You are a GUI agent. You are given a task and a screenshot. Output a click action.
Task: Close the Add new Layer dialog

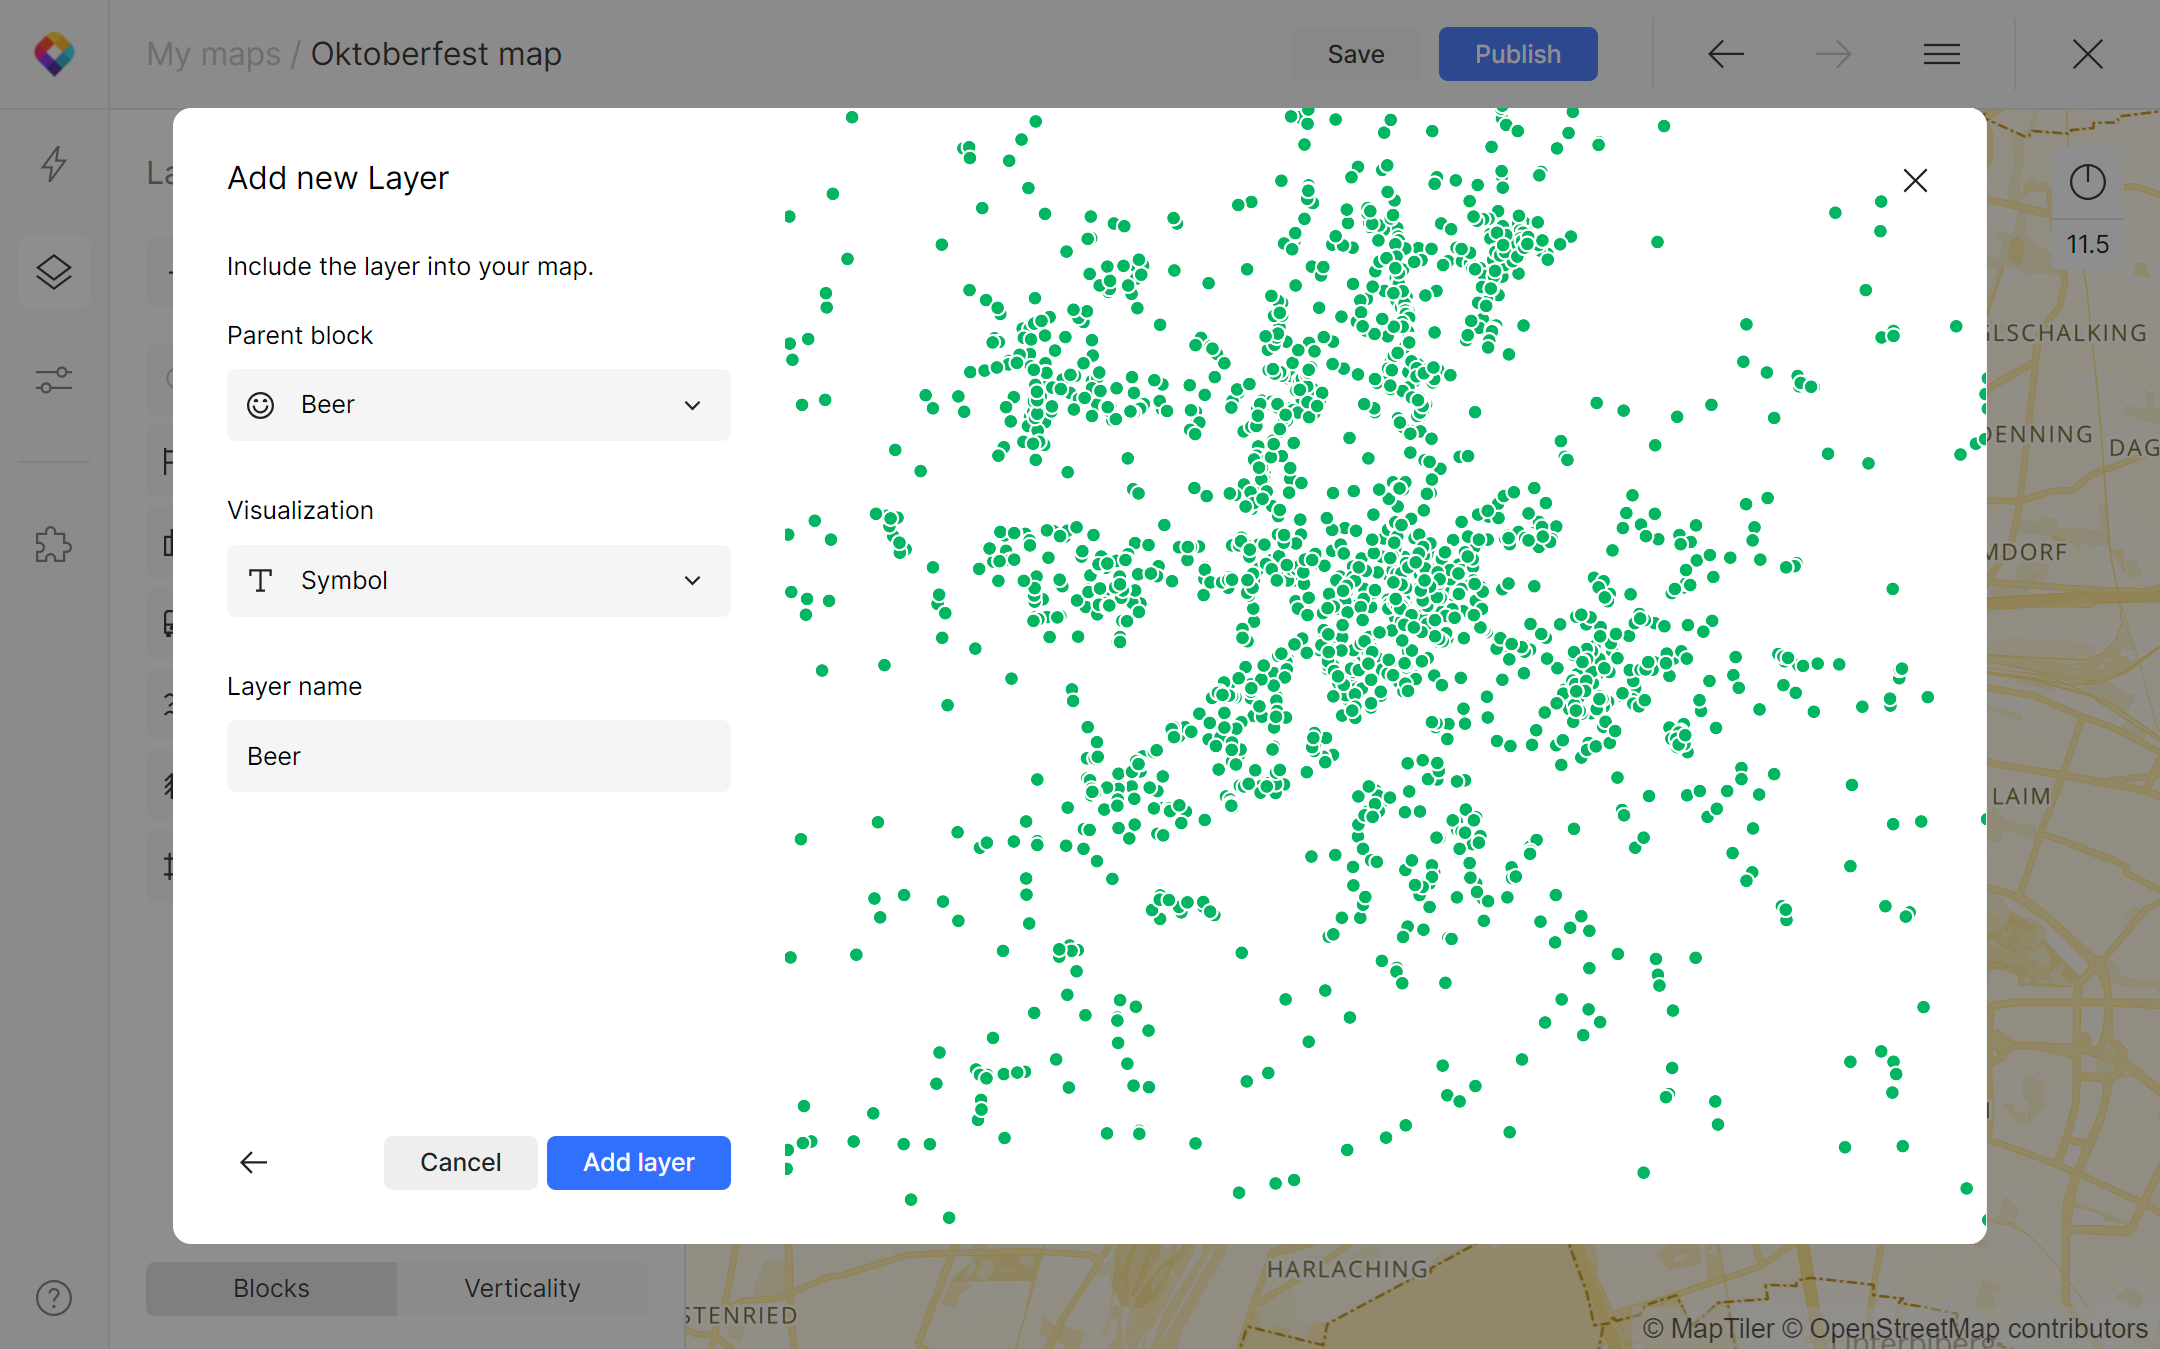[1915, 181]
